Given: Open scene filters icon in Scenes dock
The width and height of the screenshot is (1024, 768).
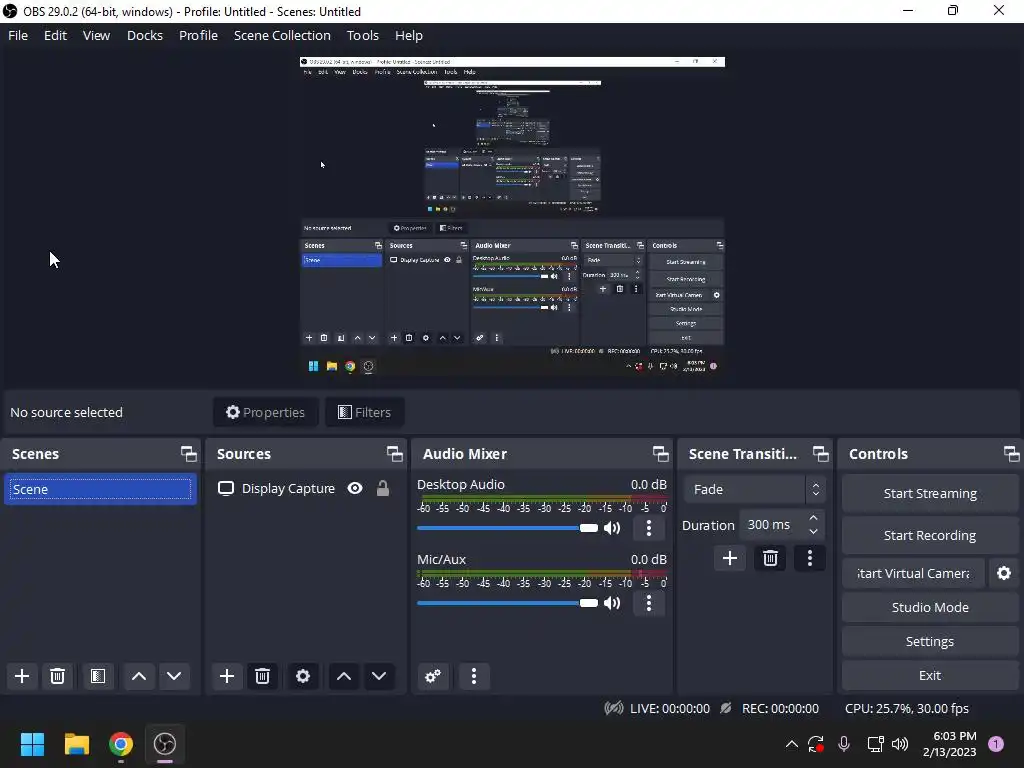Looking at the screenshot, I should tap(98, 676).
